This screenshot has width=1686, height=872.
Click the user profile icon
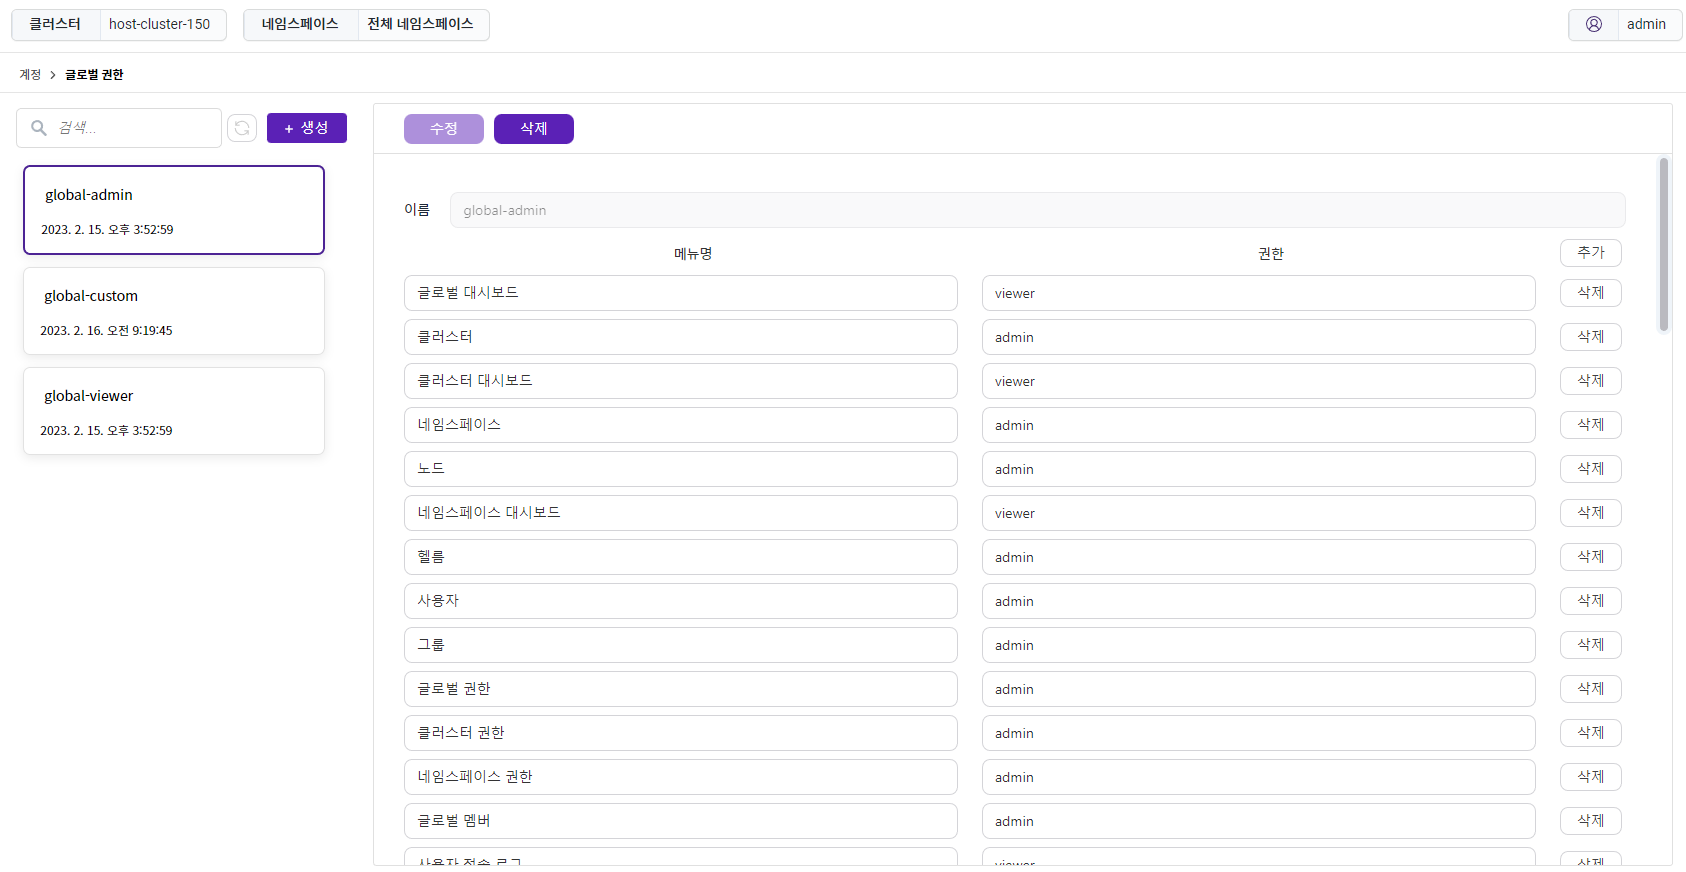click(x=1594, y=24)
